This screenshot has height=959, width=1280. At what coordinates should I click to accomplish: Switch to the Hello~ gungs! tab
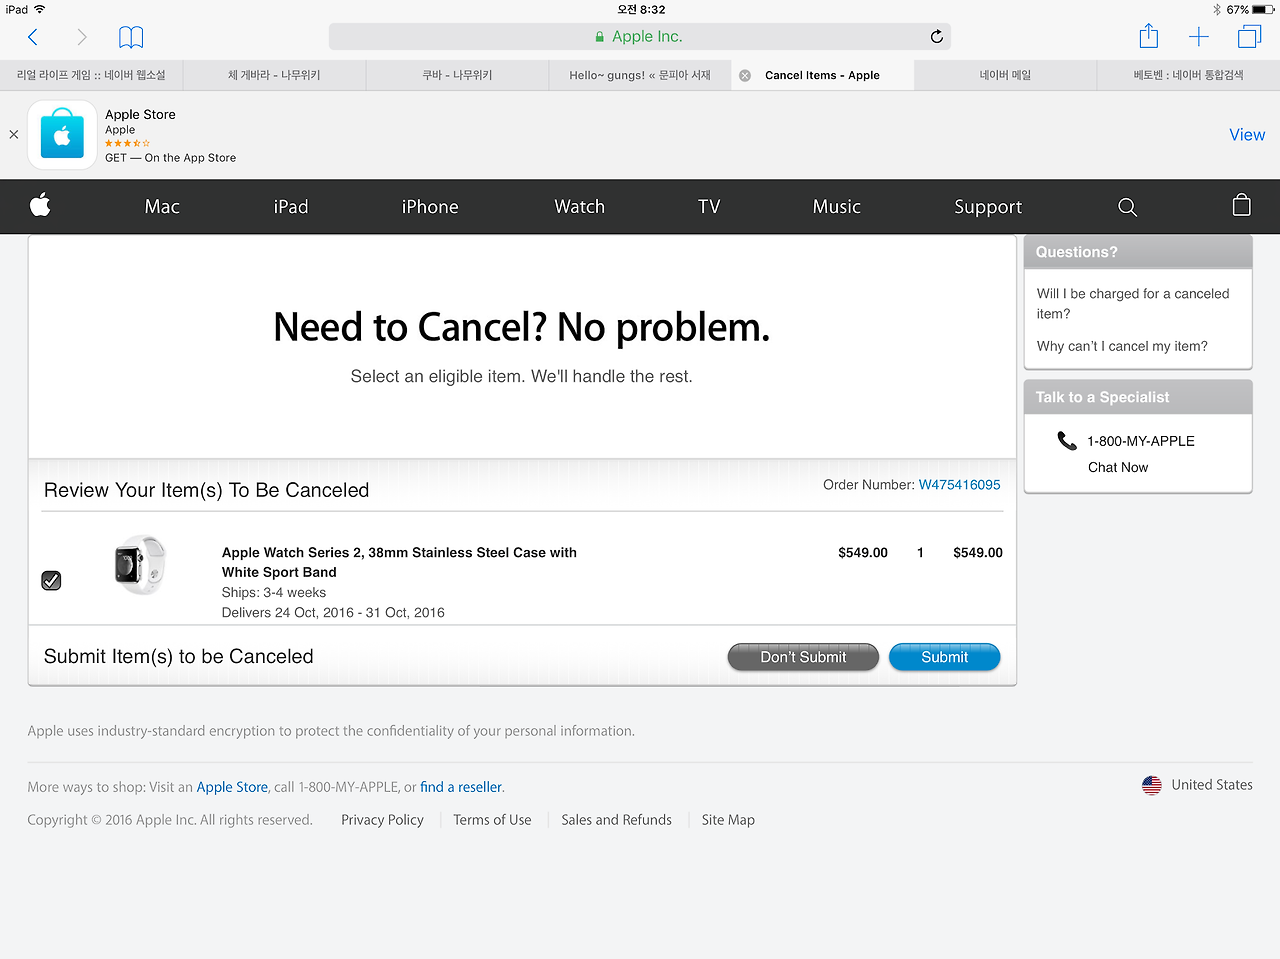pyautogui.click(x=640, y=75)
